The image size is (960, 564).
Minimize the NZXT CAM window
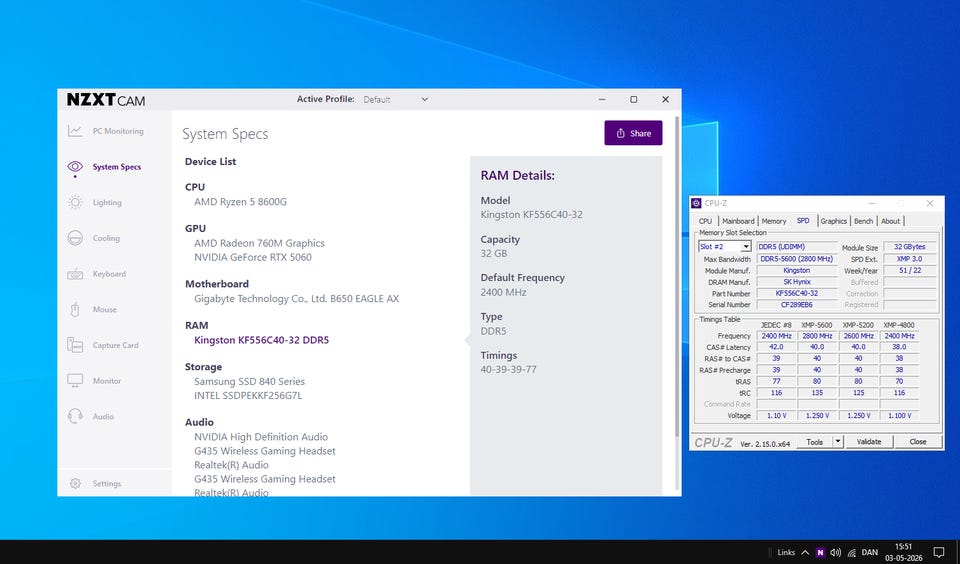click(602, 99)
